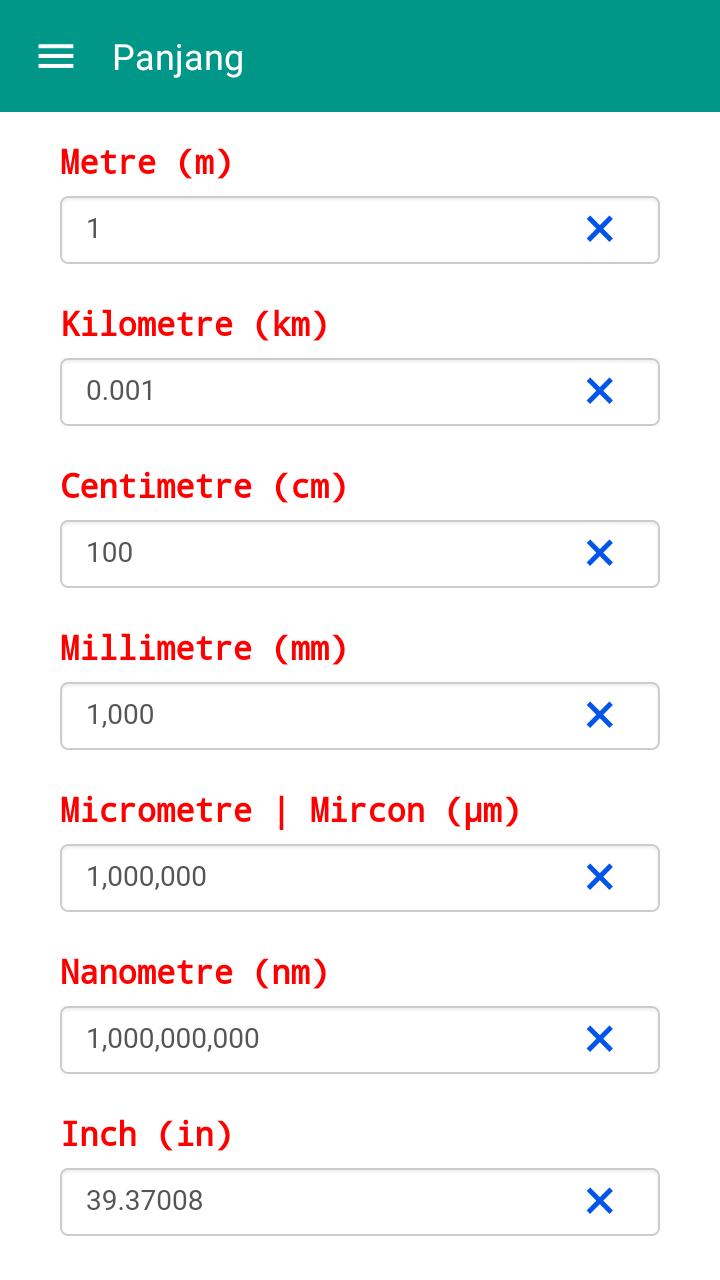Viewport: 720px width, 1280px height.
Task: Tap the Micrometre | Mircon label
Action: coord(291,810)
